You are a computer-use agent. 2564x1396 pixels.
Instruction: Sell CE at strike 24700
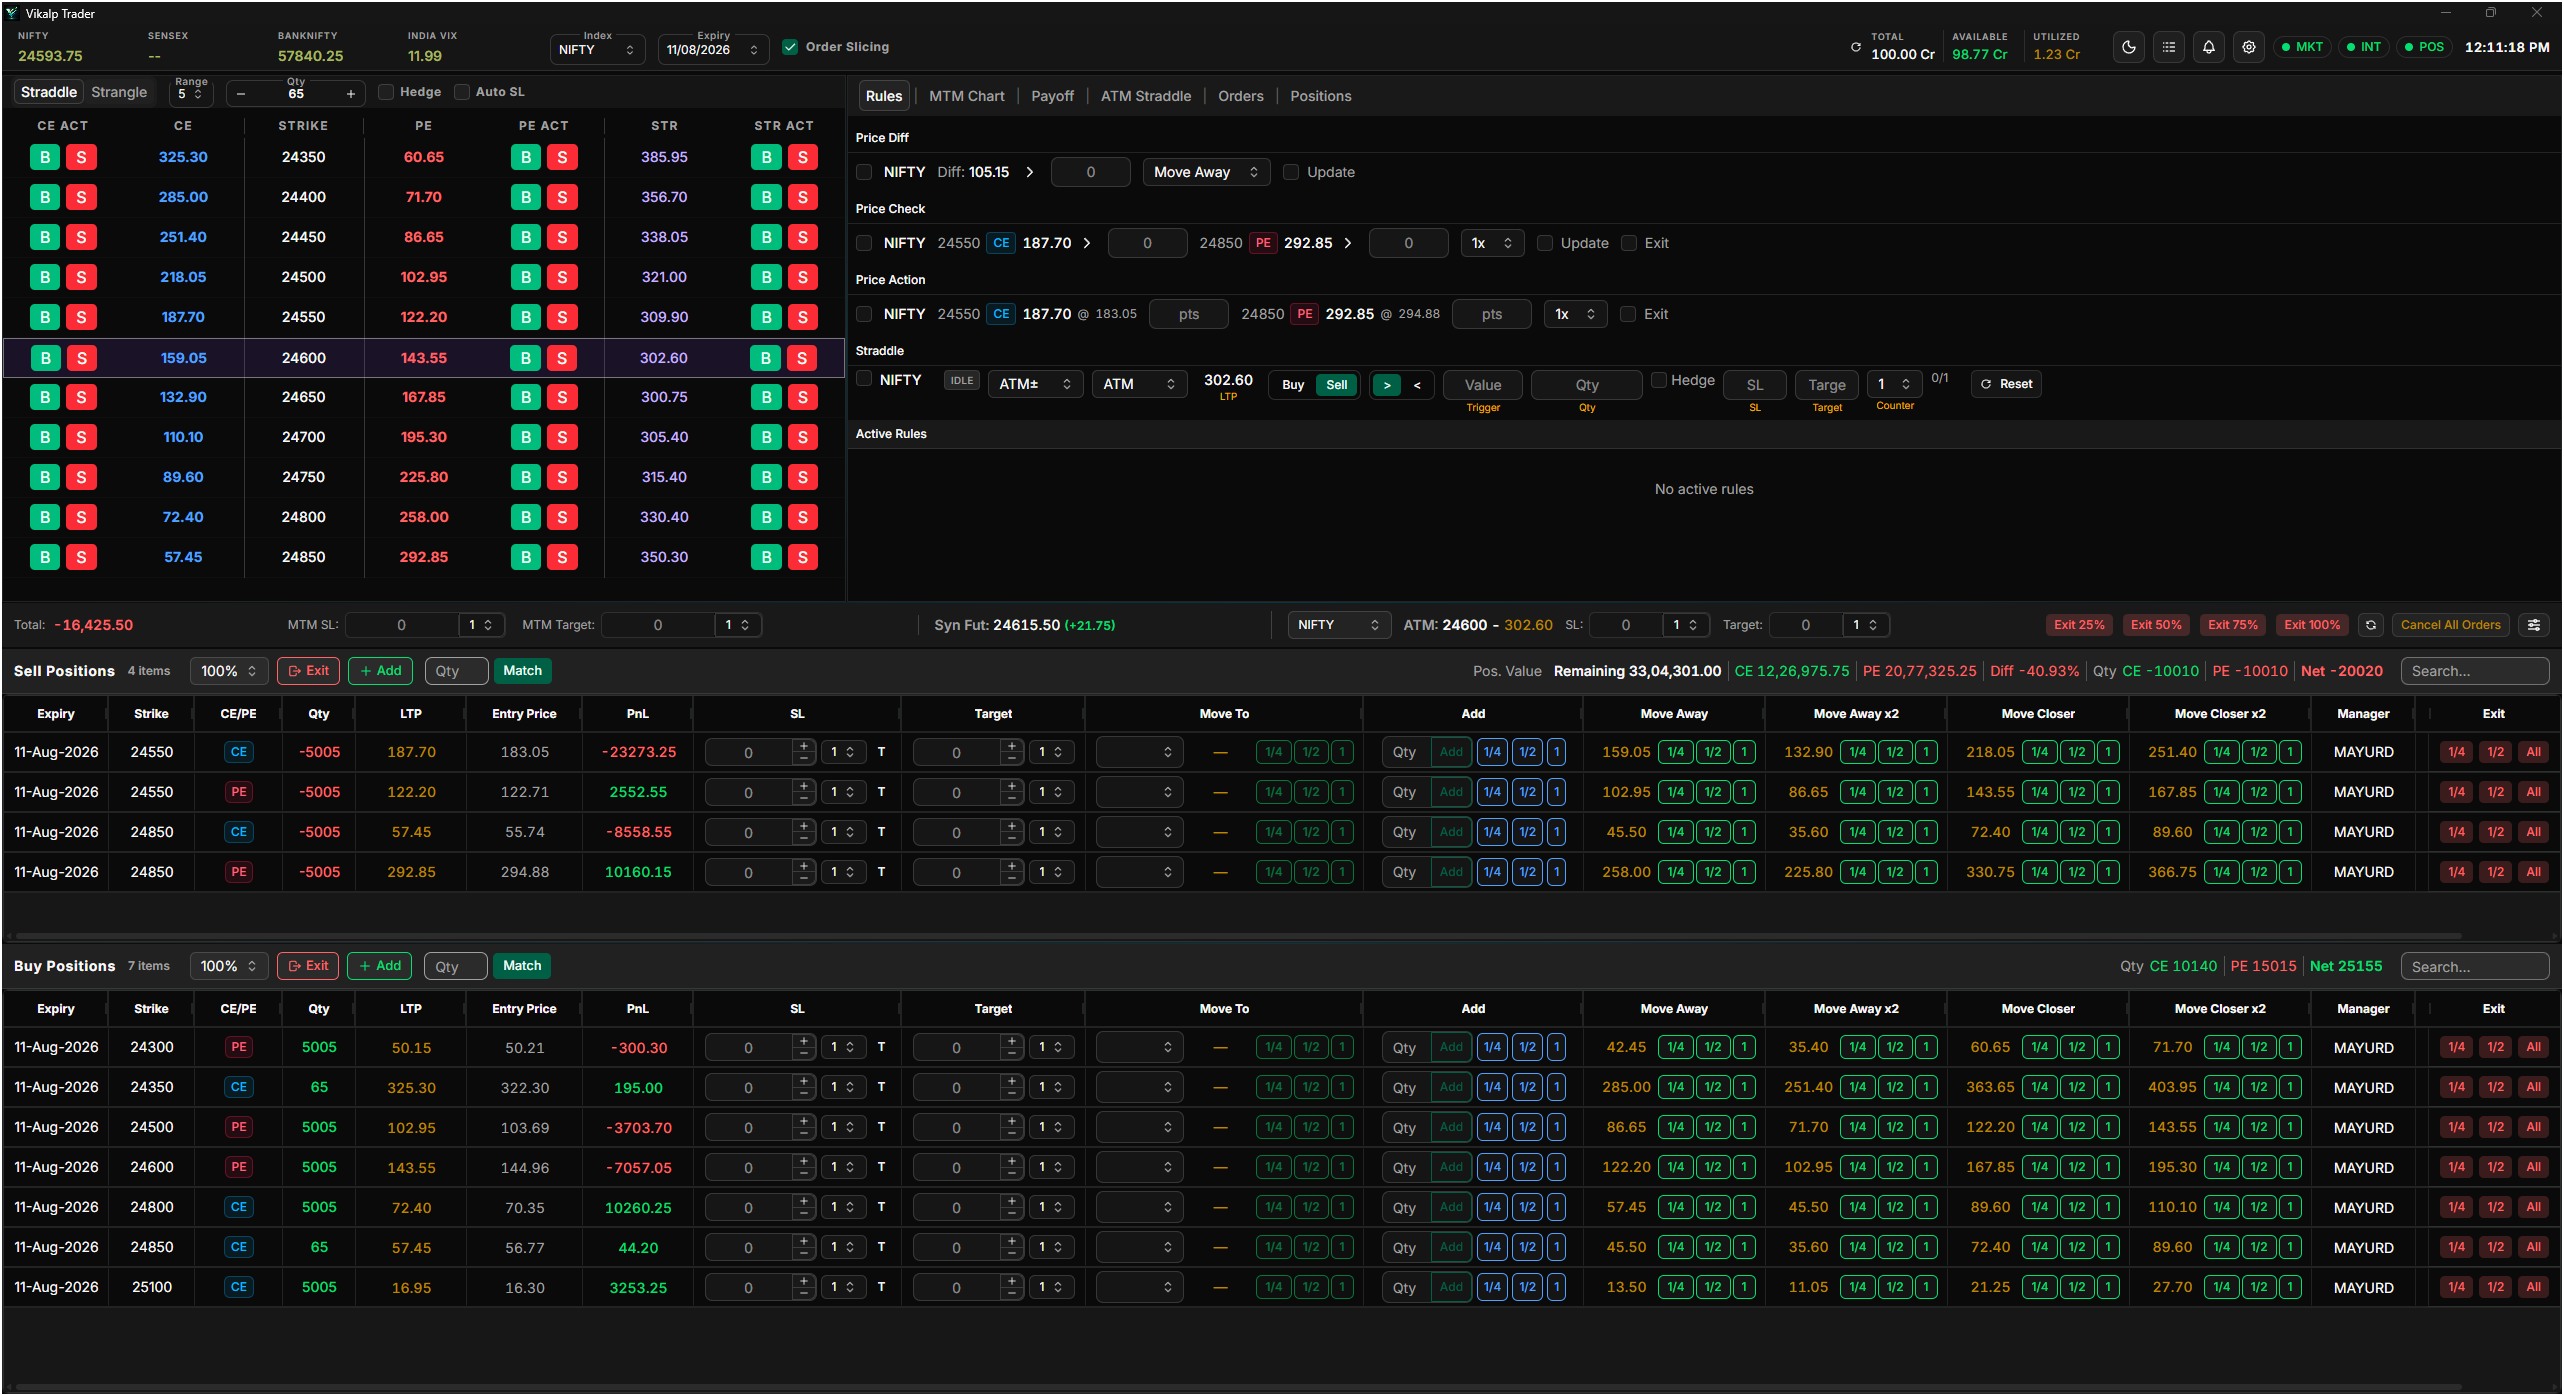tap(81, 437)
